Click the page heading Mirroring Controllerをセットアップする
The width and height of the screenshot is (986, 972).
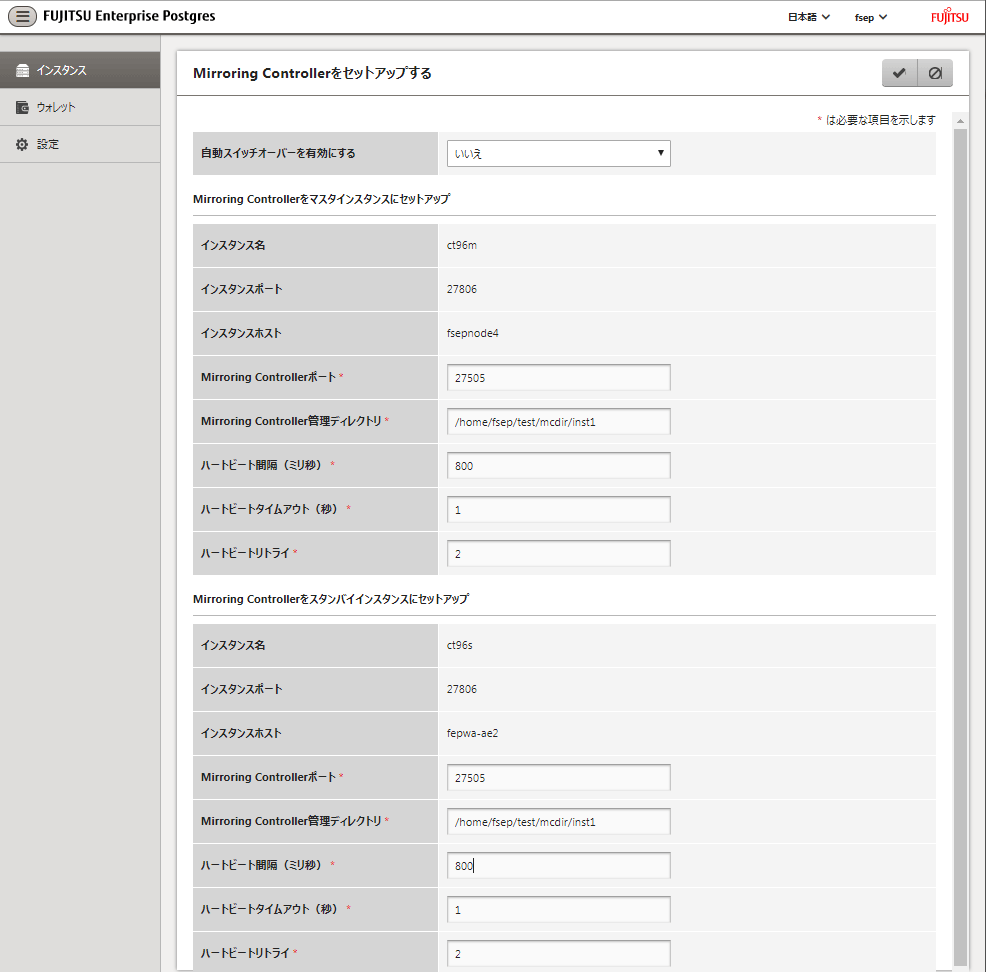312,73
